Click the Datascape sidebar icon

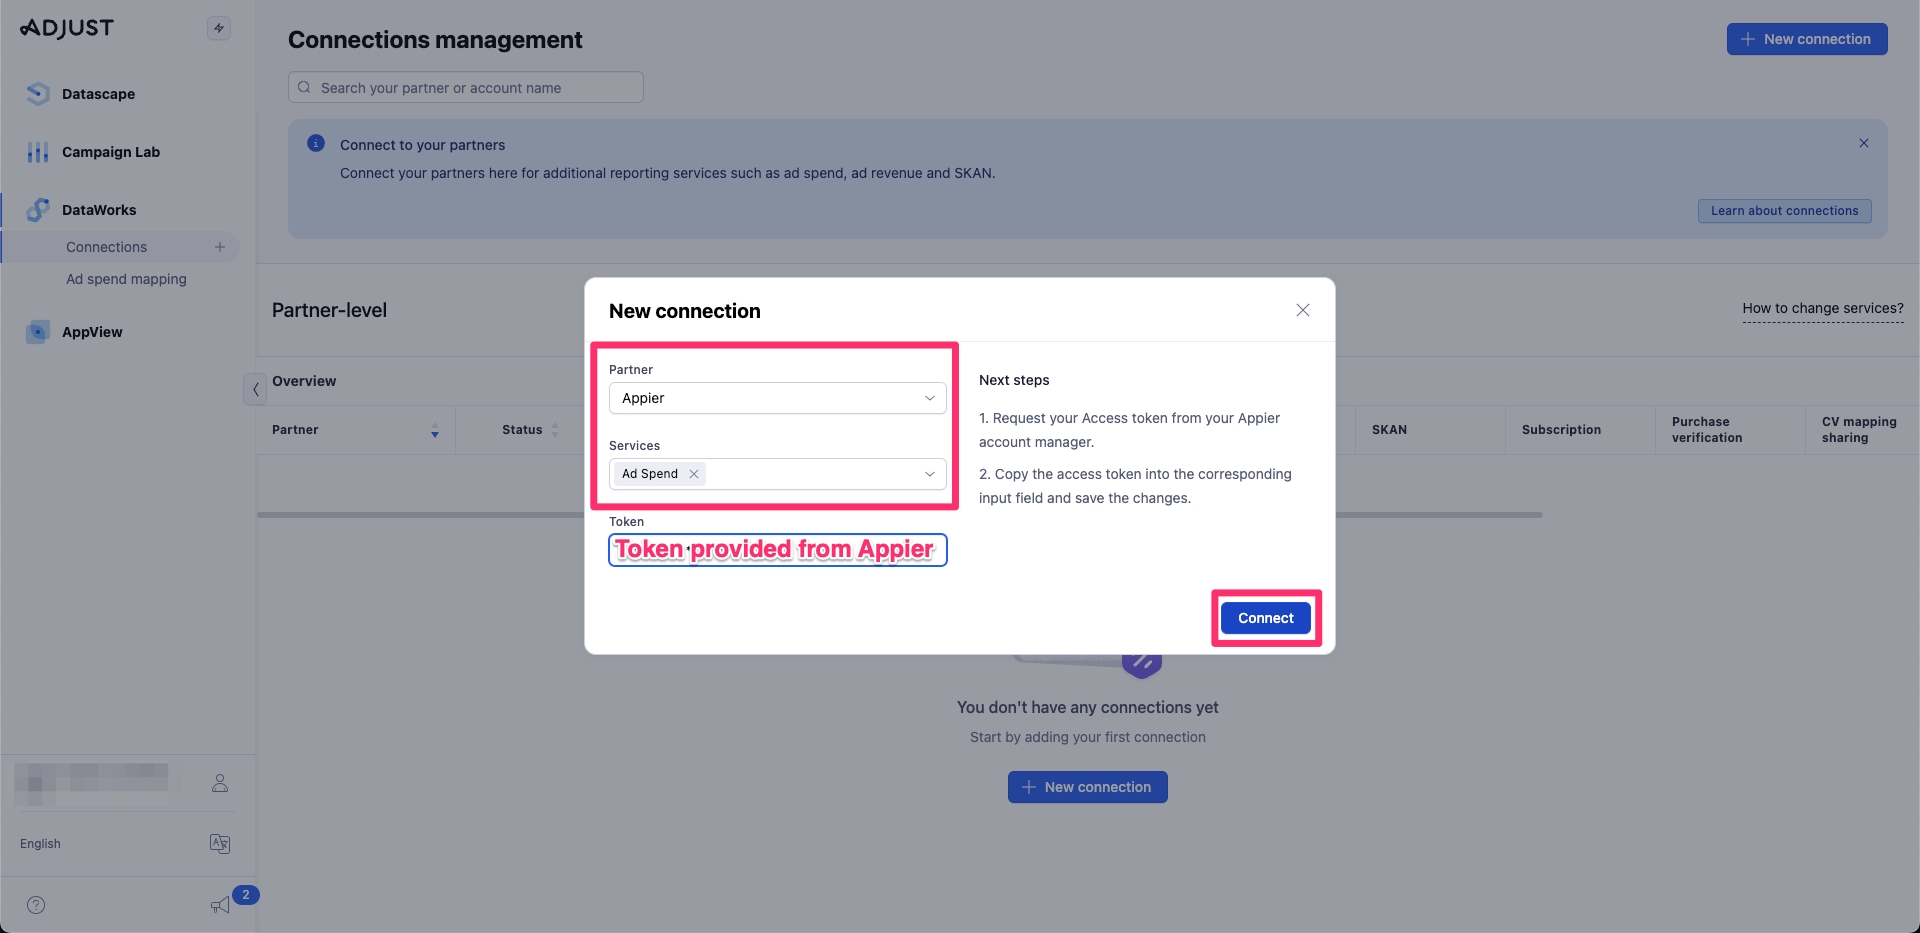pyautogui.click(x=38, y=94)
